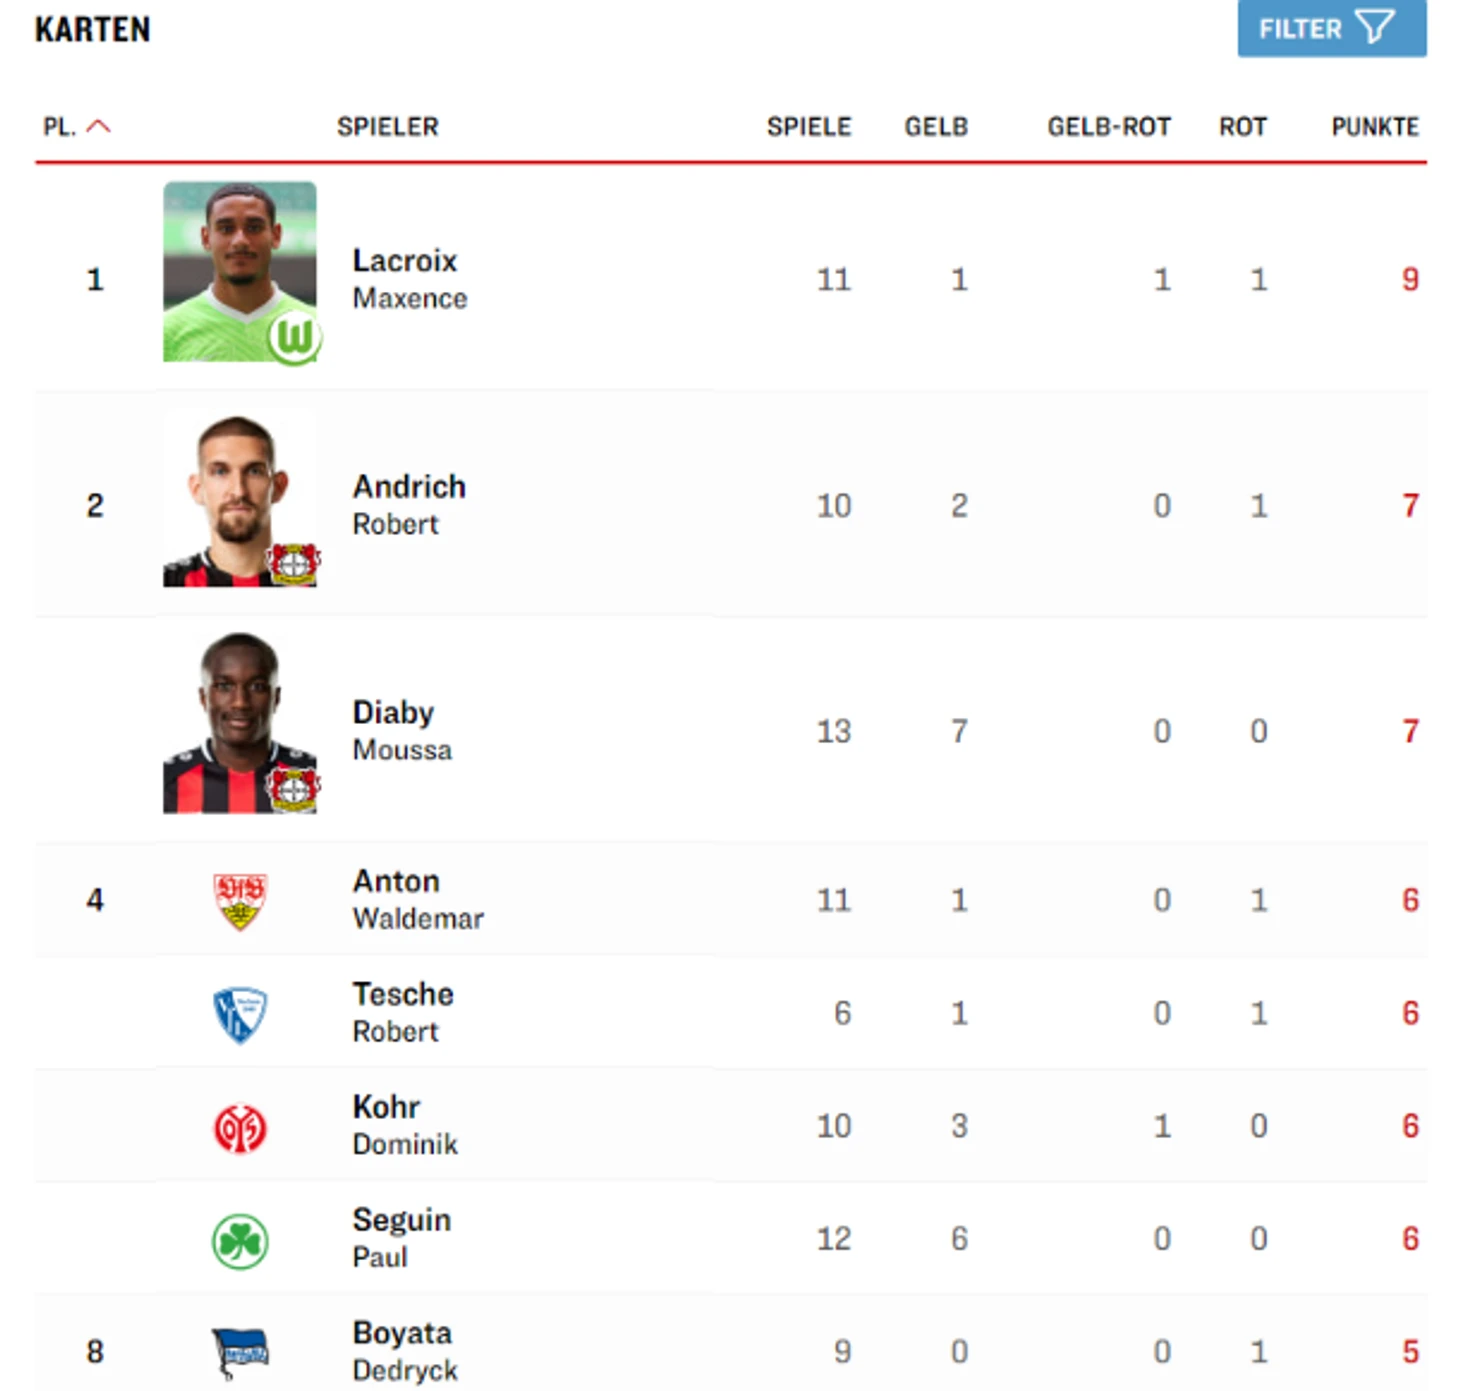The image size is (1460, 1391).
Task: Sort table by PUNKTE column header
Action: pos(1375,127)
